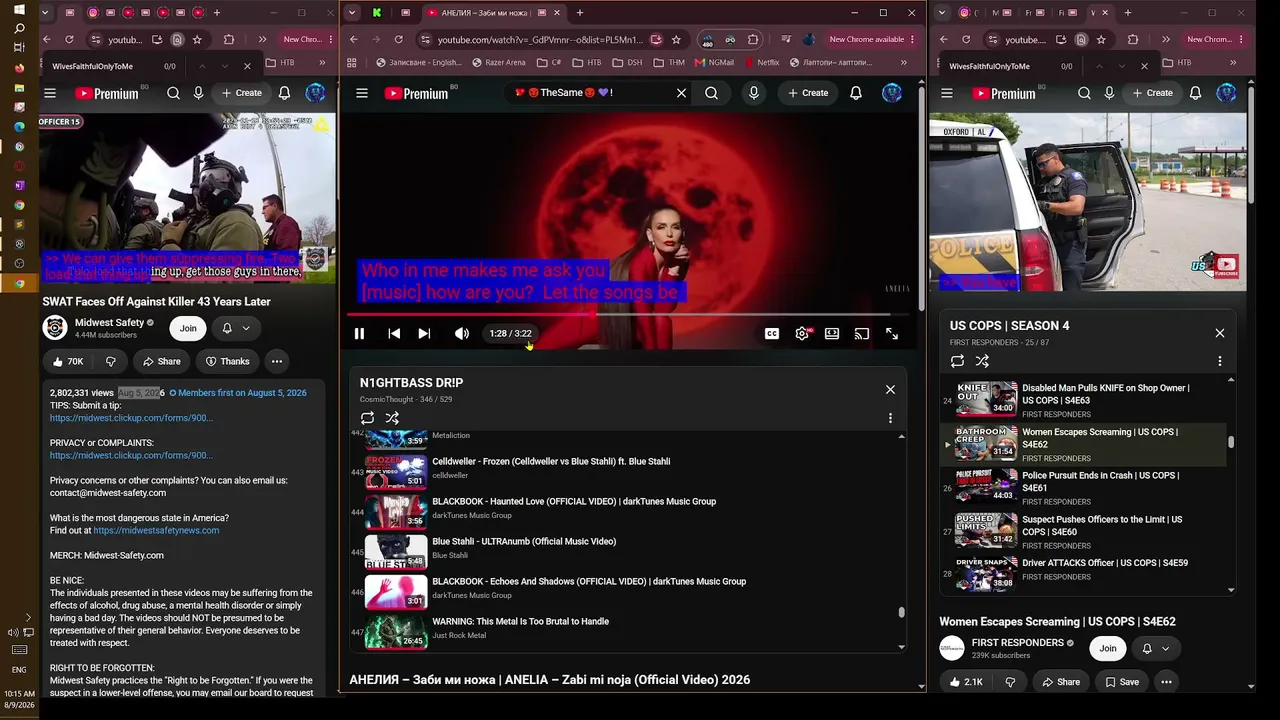The width and height of the screenshot is (1280, 720).
Task: Open Task View on the taskbar
Action: pos(19,48)
